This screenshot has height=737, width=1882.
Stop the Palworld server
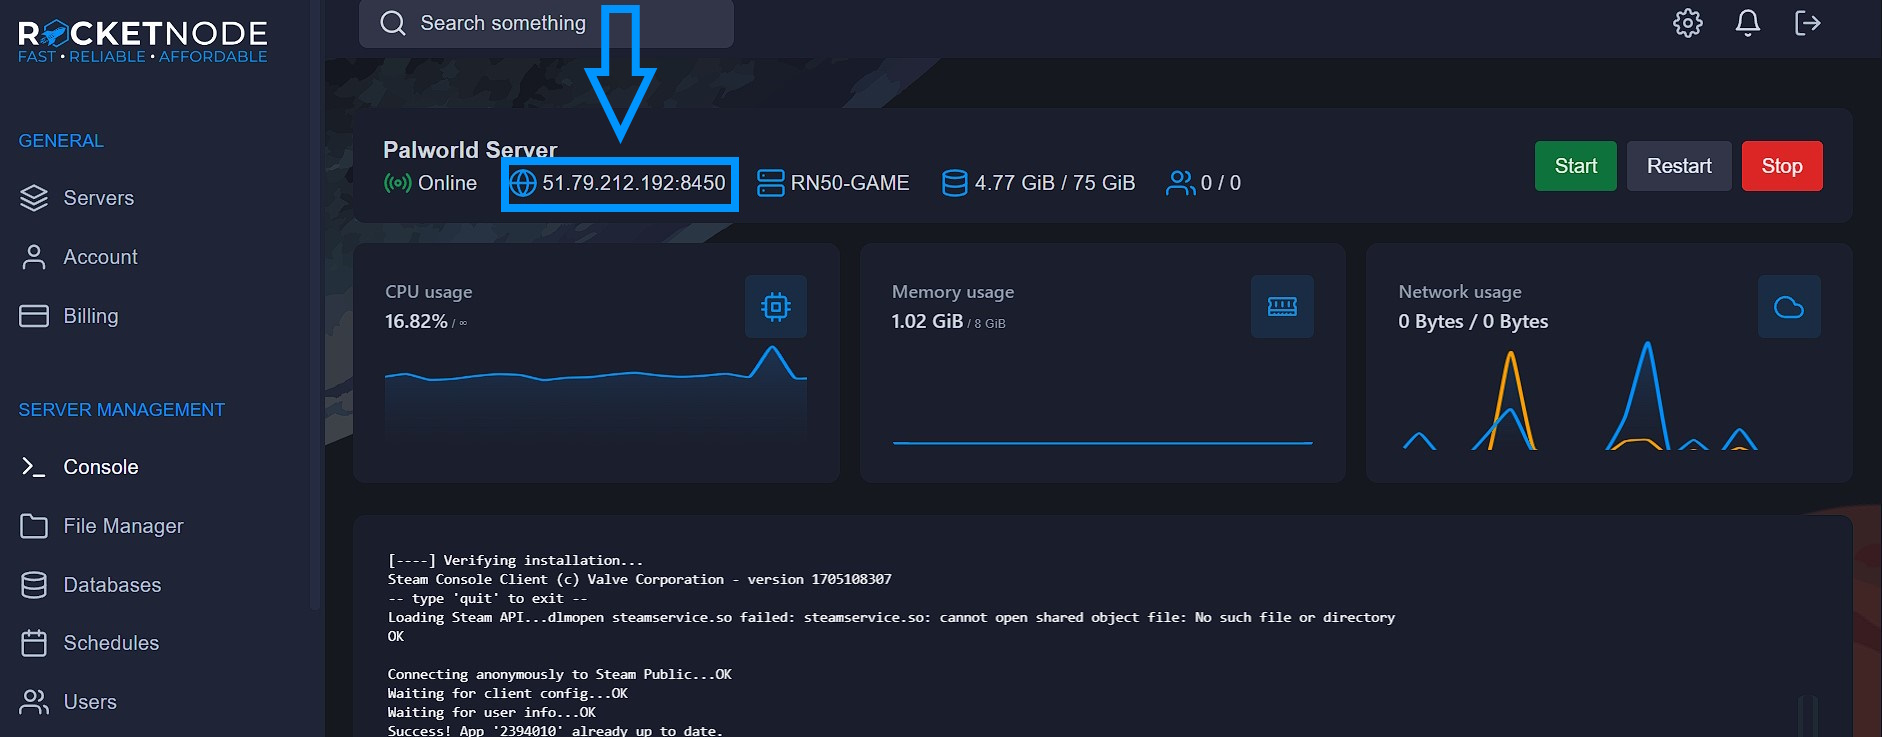point(1782,166)
